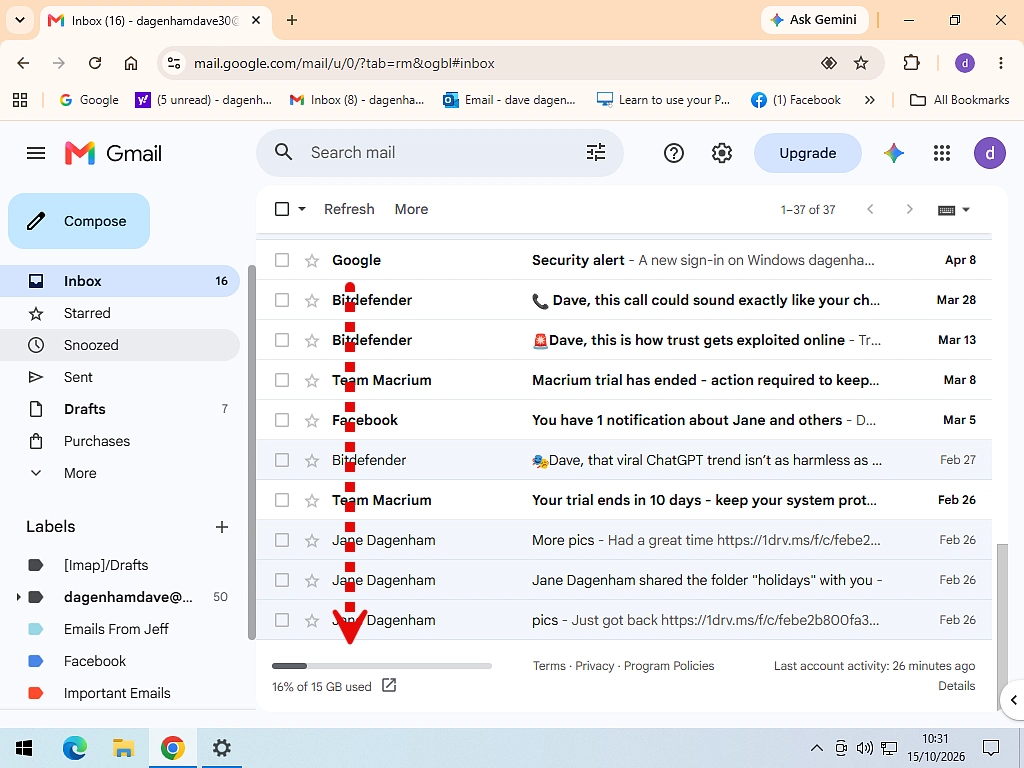Viewport: 1024px width, 768px height.
Task: Open Drafts folder
Action: [120, 409]
